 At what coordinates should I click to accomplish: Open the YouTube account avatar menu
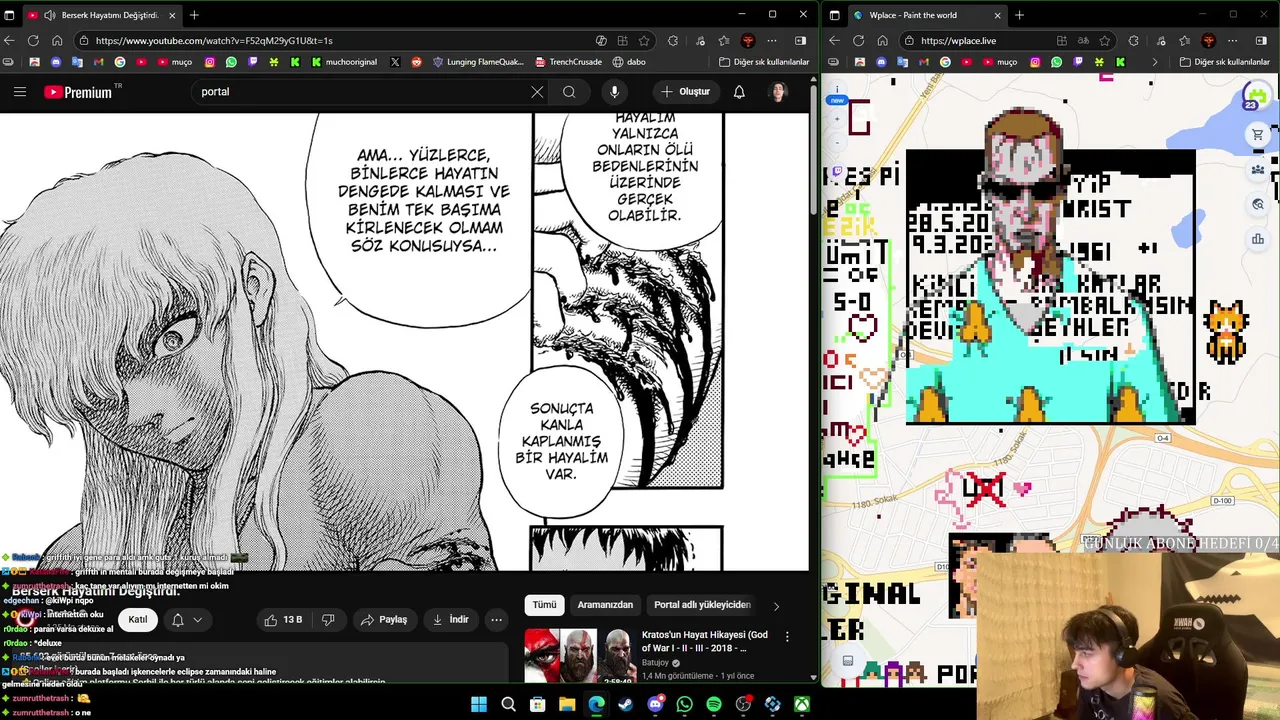pyautogui.click(x=778, y=92)
